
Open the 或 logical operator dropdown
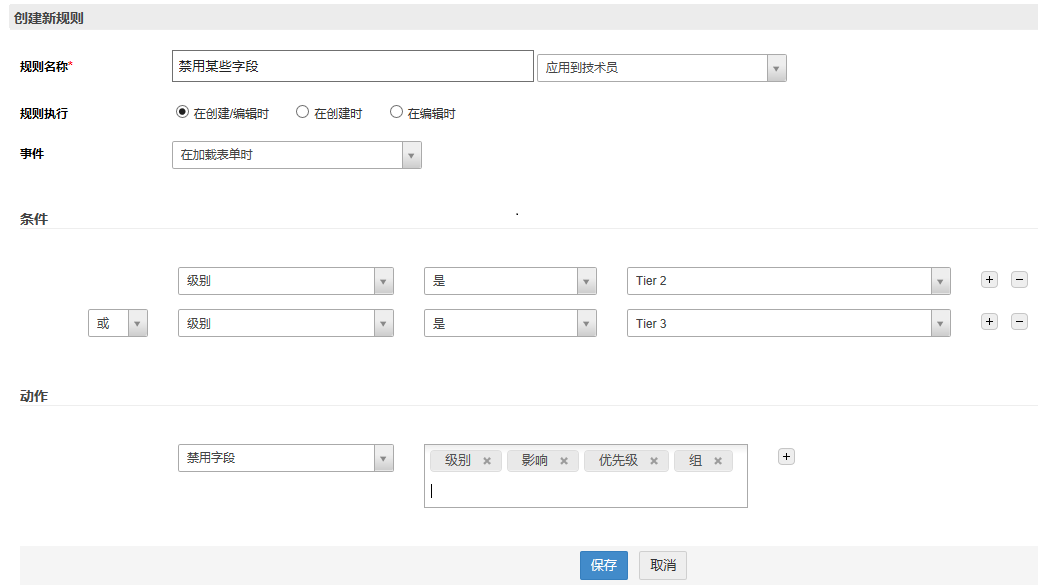click(x=118, y=323)
